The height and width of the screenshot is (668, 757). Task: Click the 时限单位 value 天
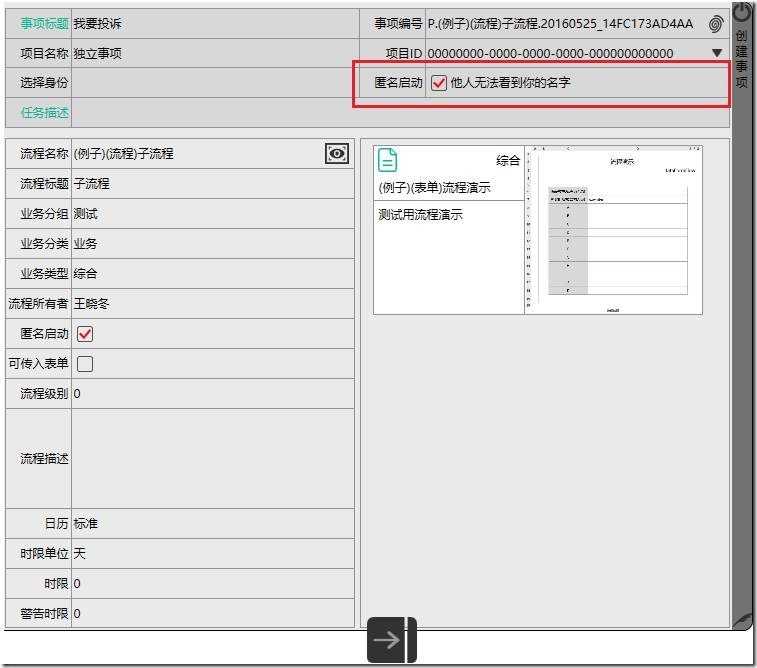point(80,554)
